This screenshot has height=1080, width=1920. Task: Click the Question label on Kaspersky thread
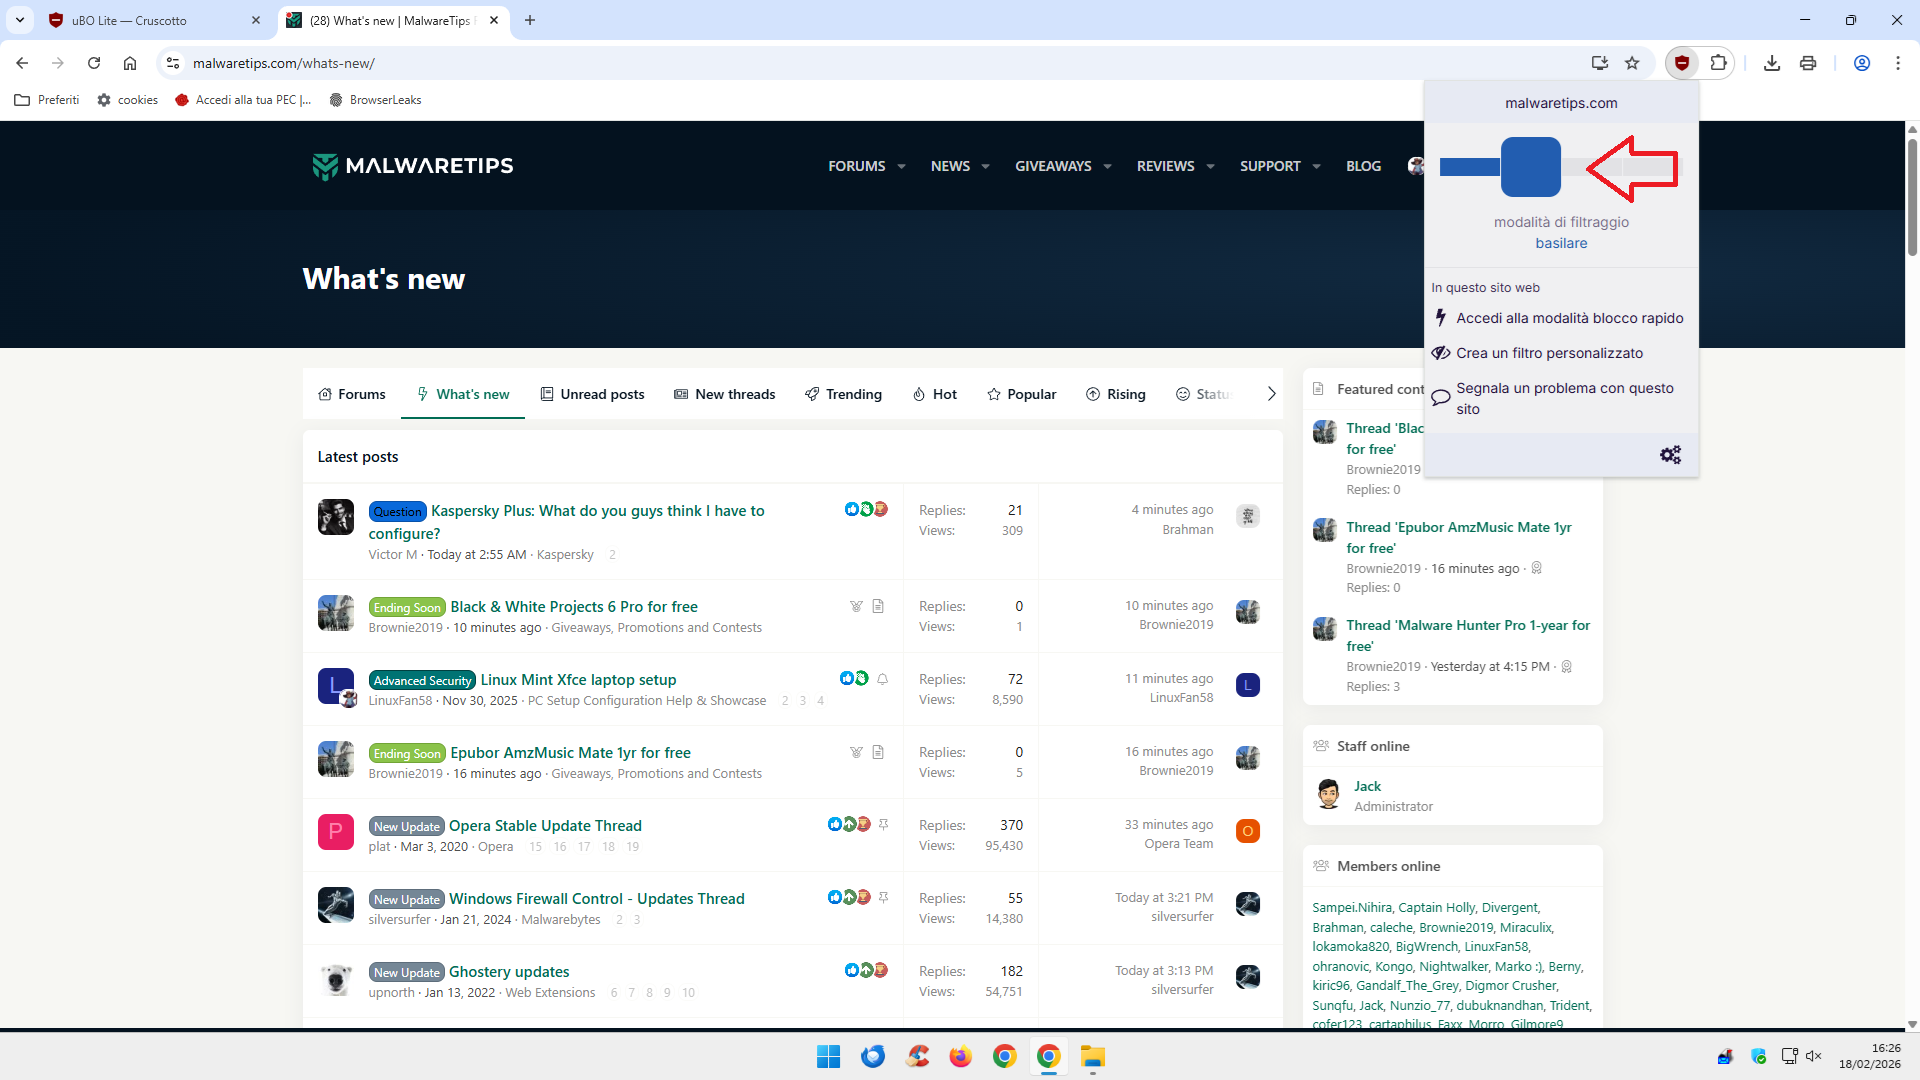click(397, 511)
